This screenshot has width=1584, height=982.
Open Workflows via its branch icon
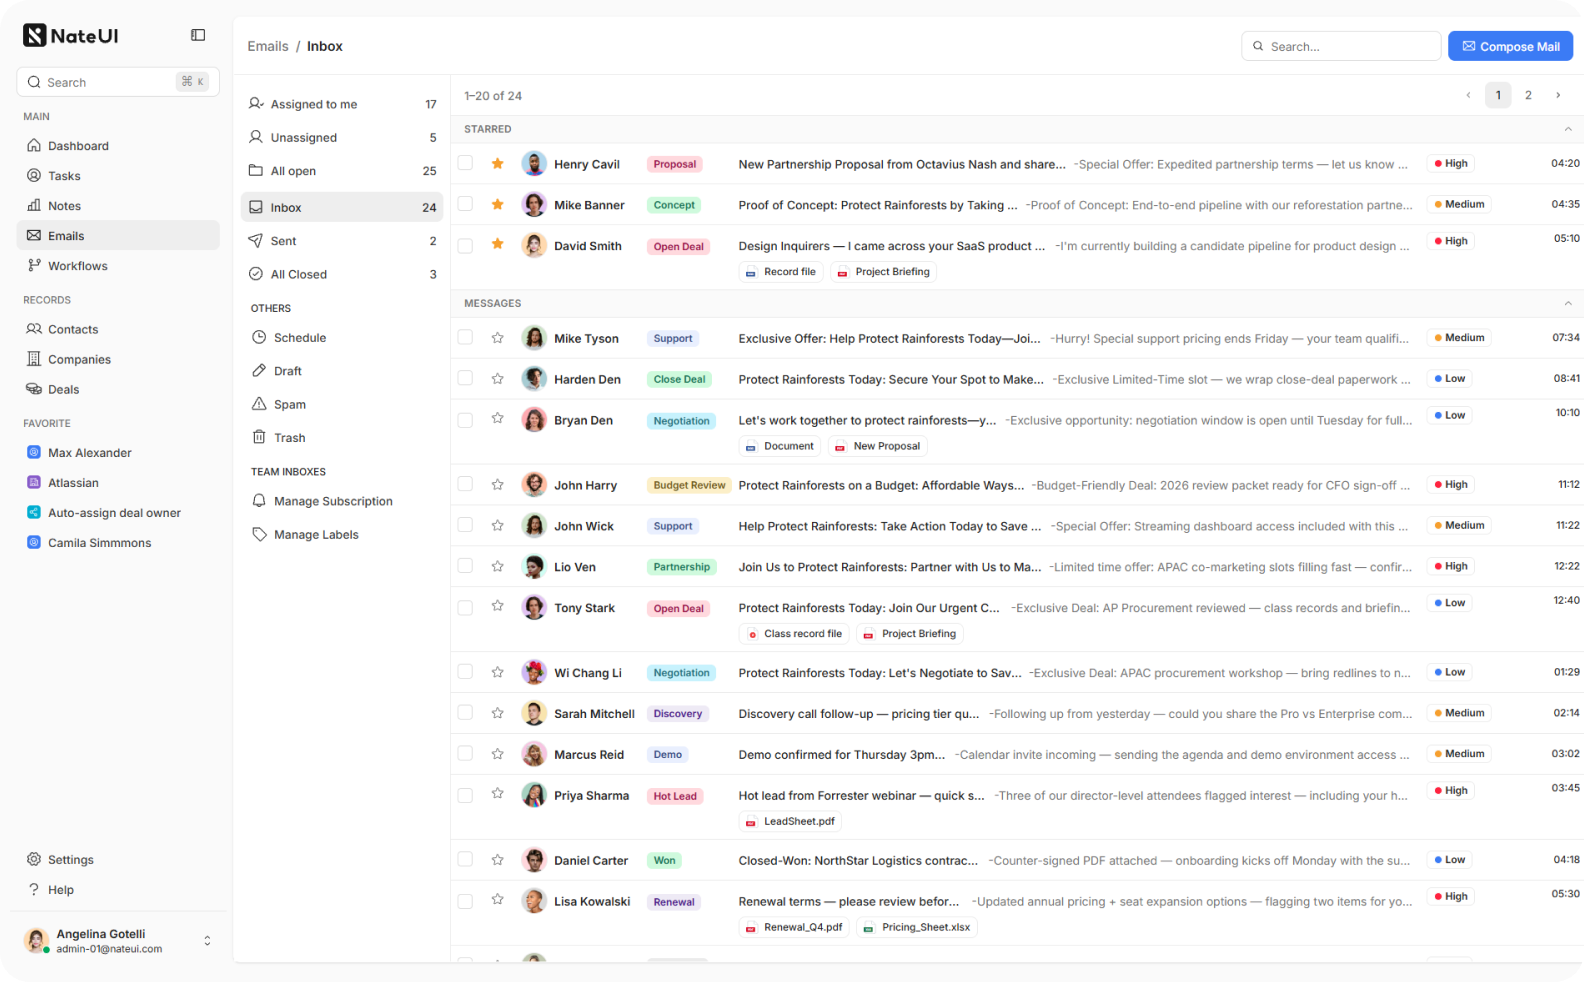[34, 265]
